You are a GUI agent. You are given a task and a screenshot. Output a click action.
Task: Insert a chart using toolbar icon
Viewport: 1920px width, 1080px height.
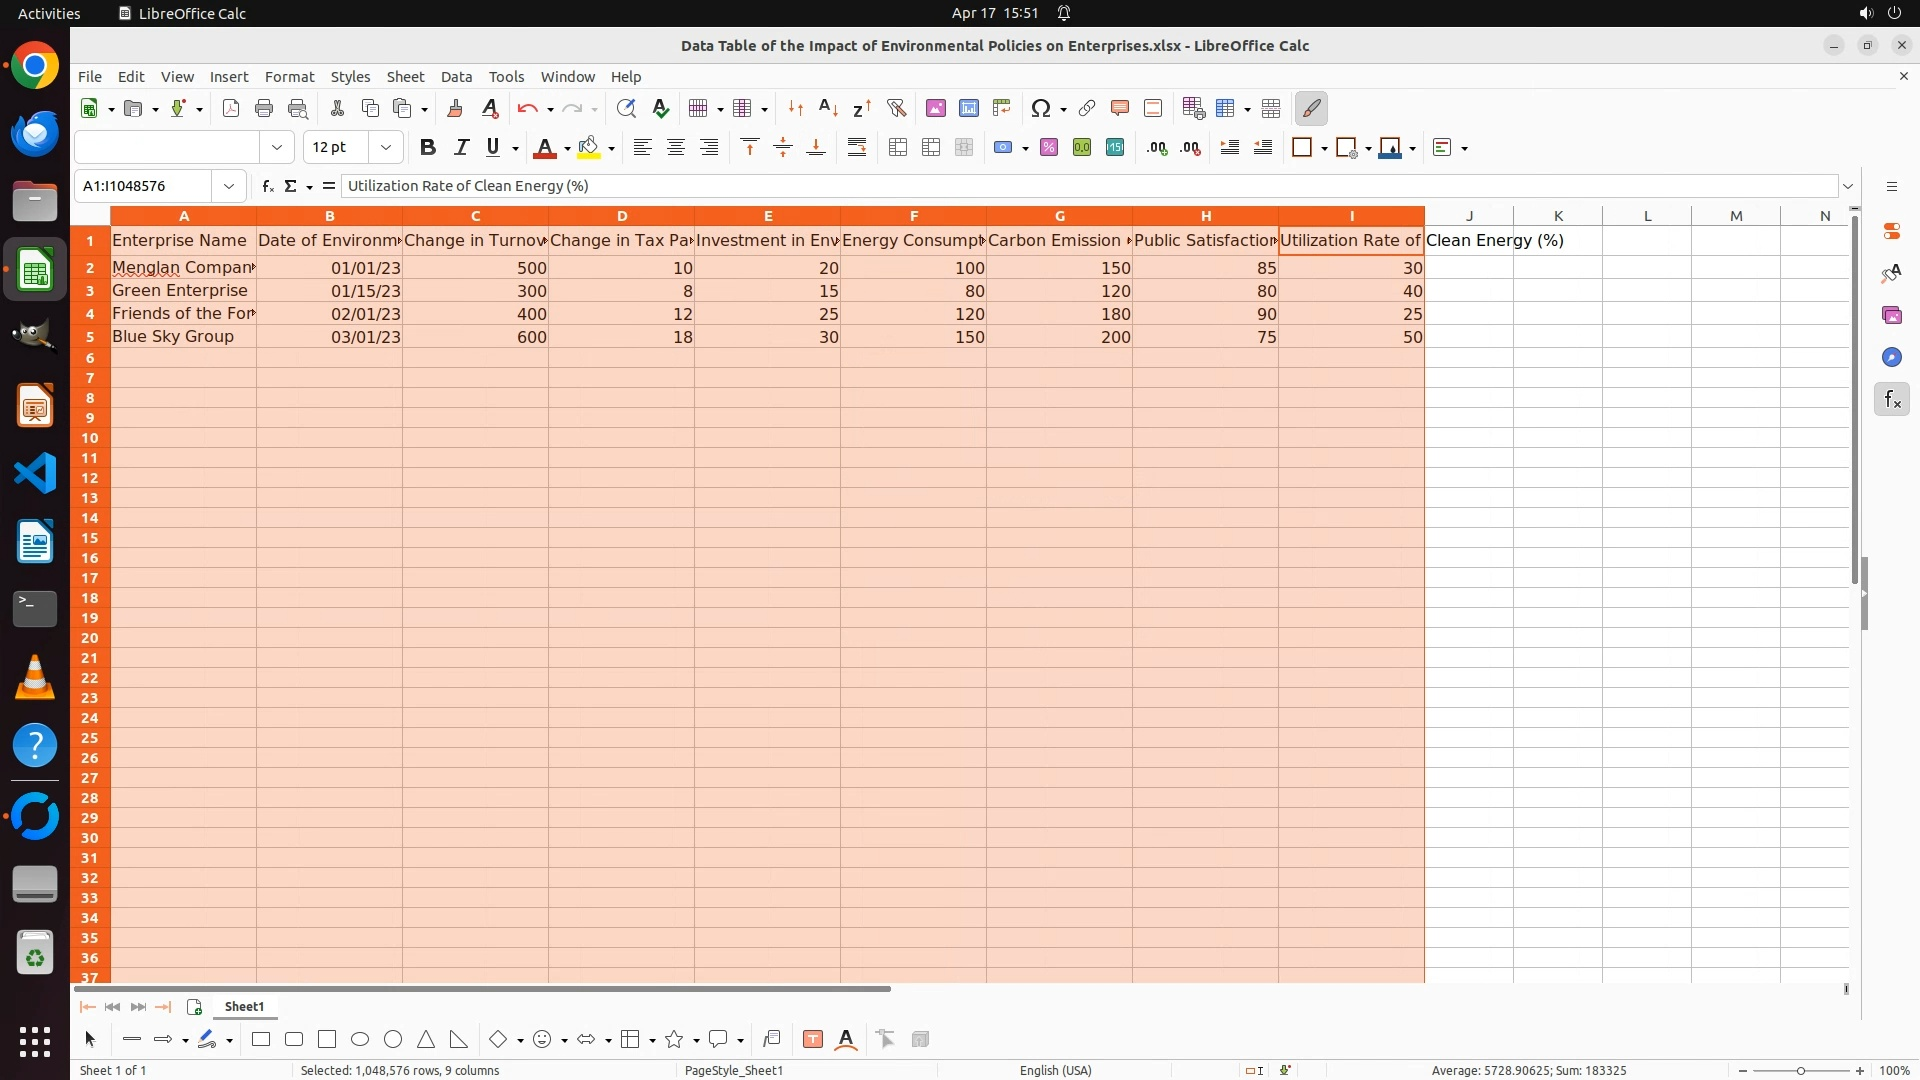tap(968, 108)
